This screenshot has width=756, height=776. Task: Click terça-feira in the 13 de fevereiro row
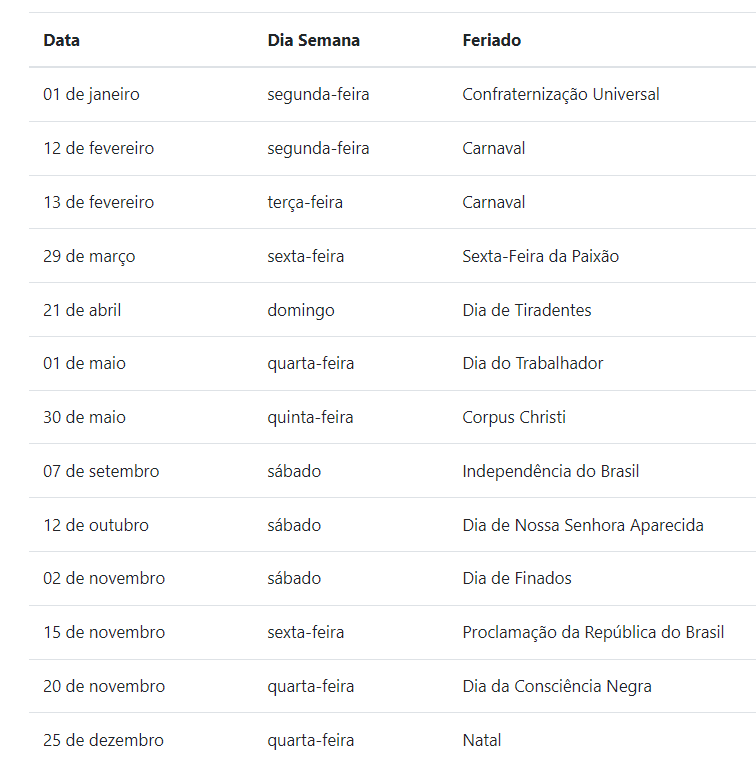tap(305, 202)
